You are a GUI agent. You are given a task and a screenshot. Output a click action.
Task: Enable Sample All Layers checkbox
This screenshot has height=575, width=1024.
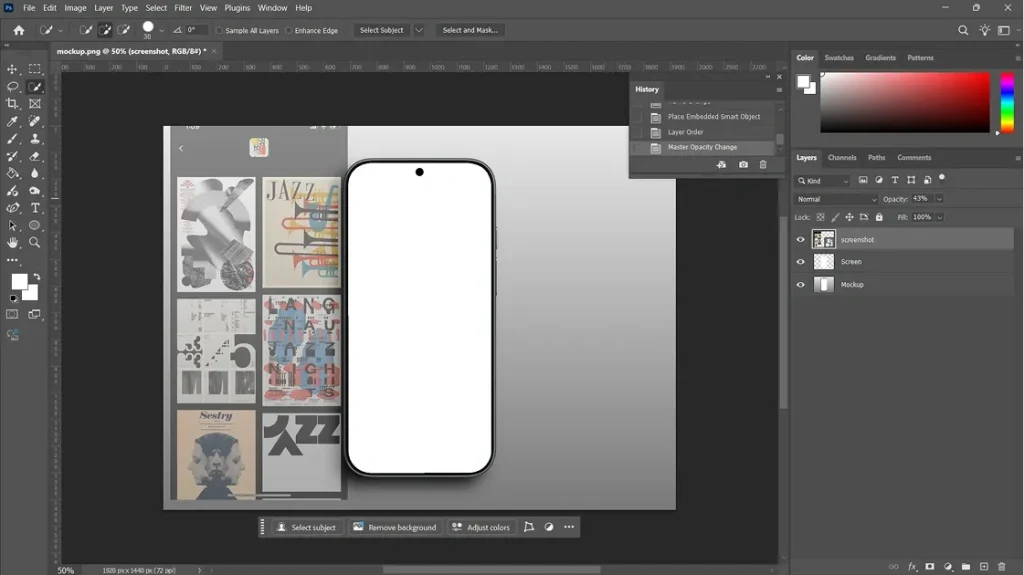click(219, 31)
